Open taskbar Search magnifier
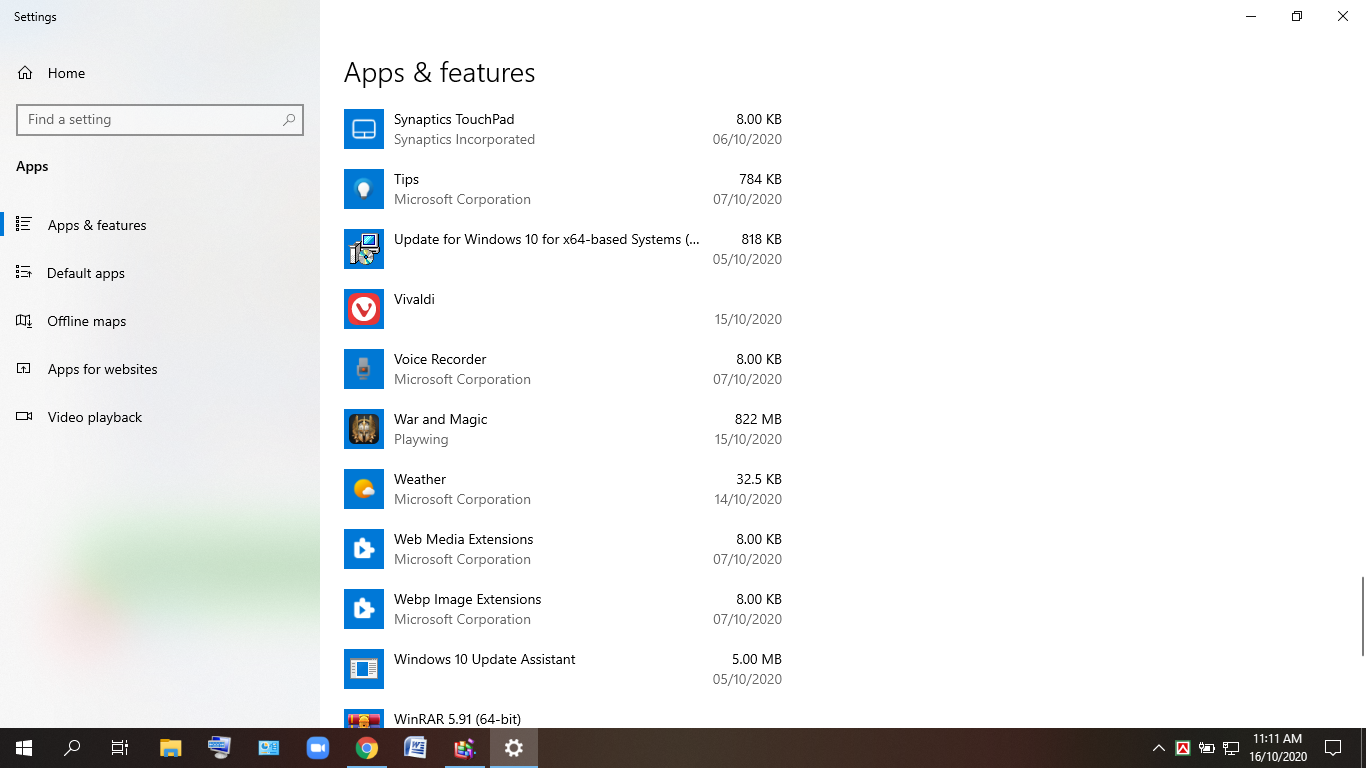The height and width of the screenshot is (768, 1366). (72, 748)
